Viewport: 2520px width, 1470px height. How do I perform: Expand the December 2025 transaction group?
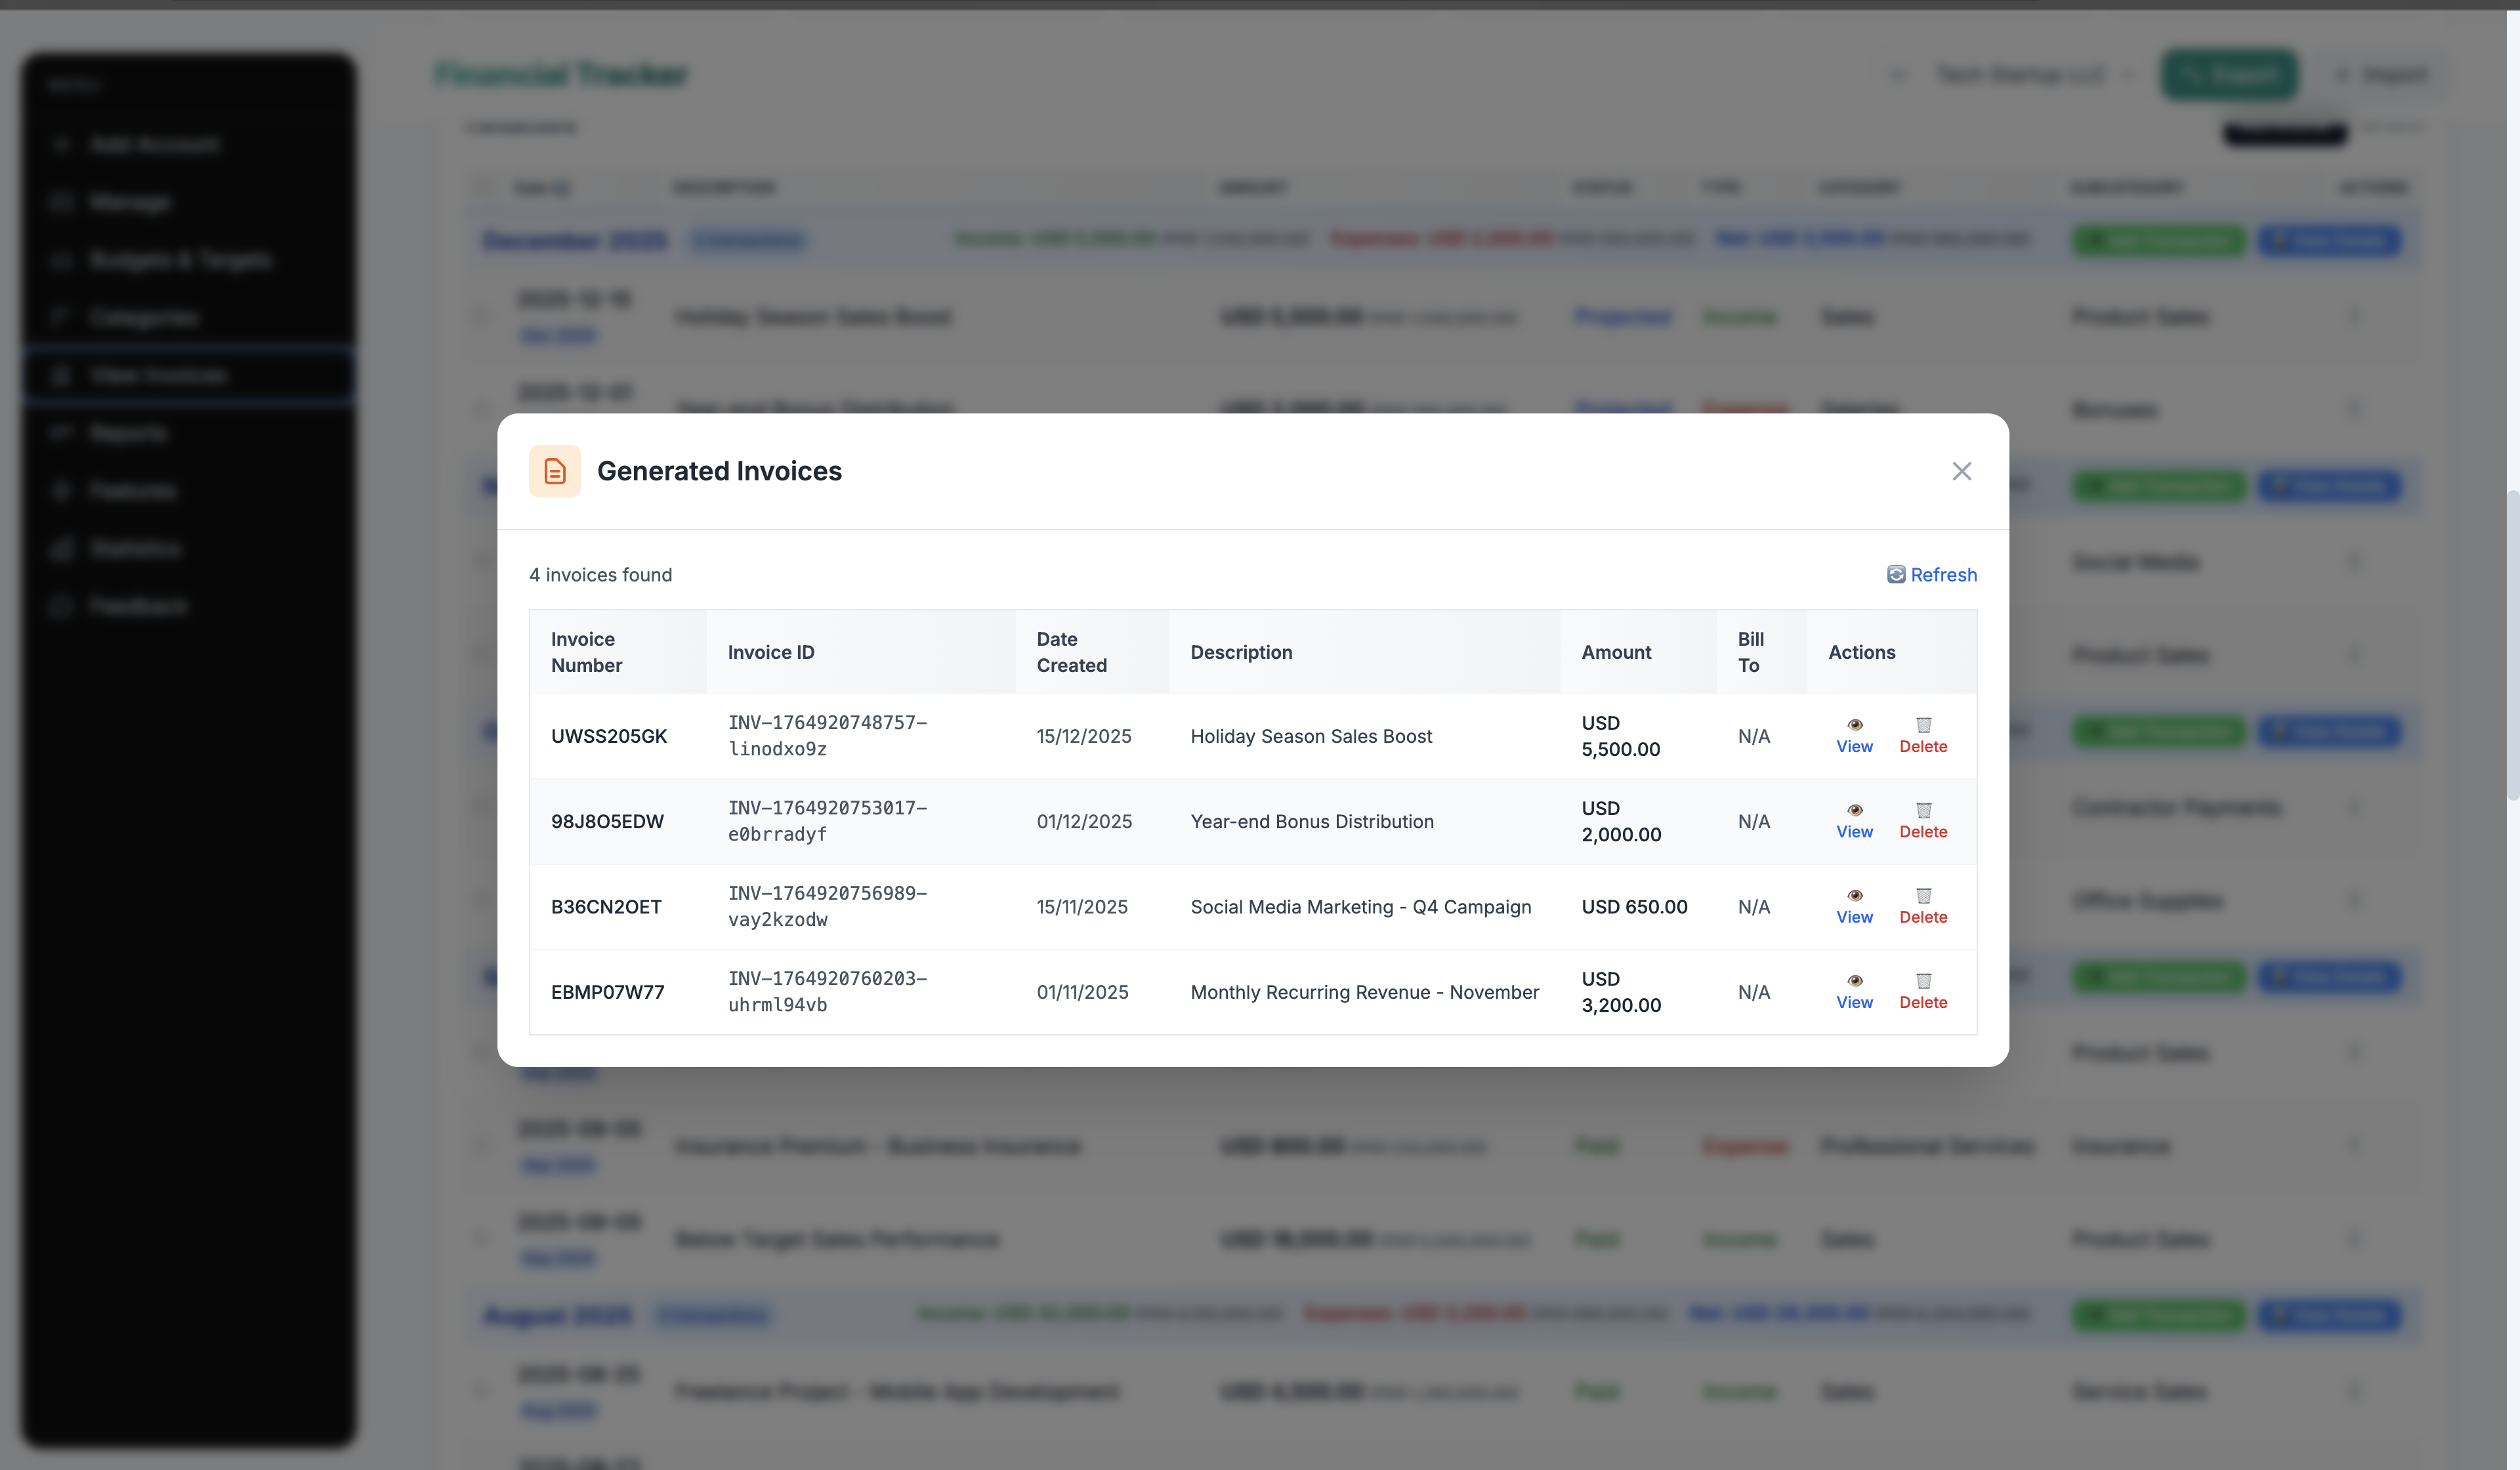748,240
